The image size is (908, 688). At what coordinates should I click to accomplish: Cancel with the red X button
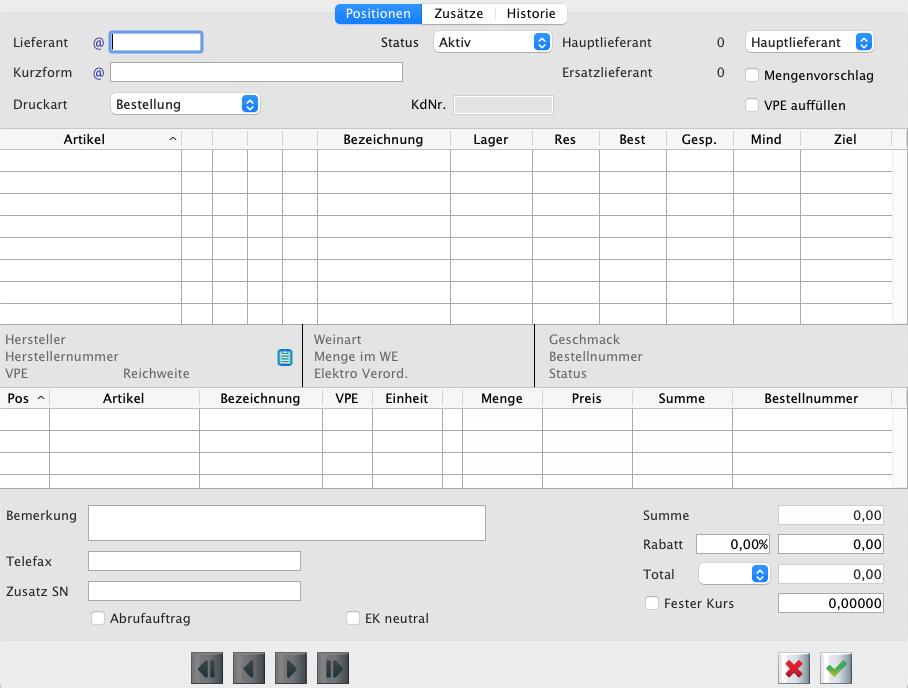click(x=795, y=668)
